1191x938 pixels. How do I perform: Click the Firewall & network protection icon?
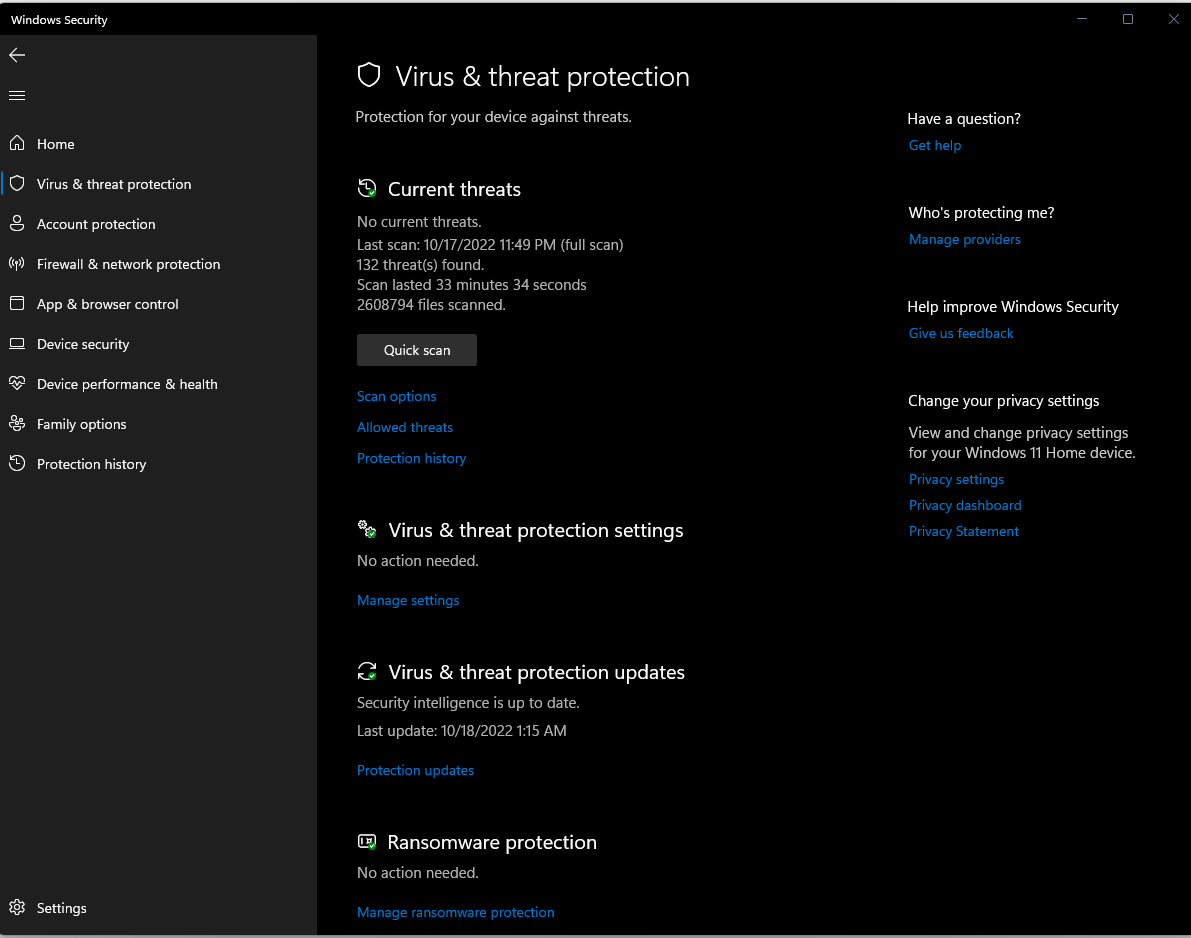click(17, 264)
